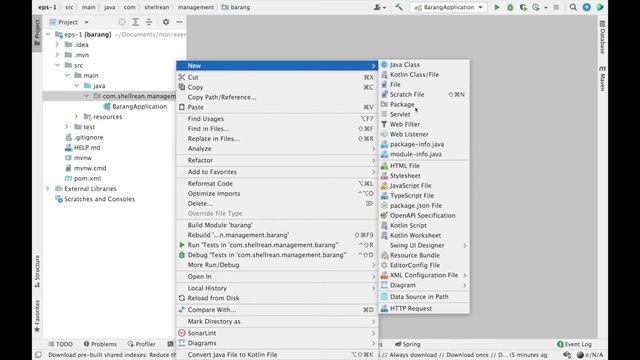The height and width of the screenshot is (360, 640).
Task: Click barang breadcrumb in navigation bar
Action: click(x=236, y=7)
